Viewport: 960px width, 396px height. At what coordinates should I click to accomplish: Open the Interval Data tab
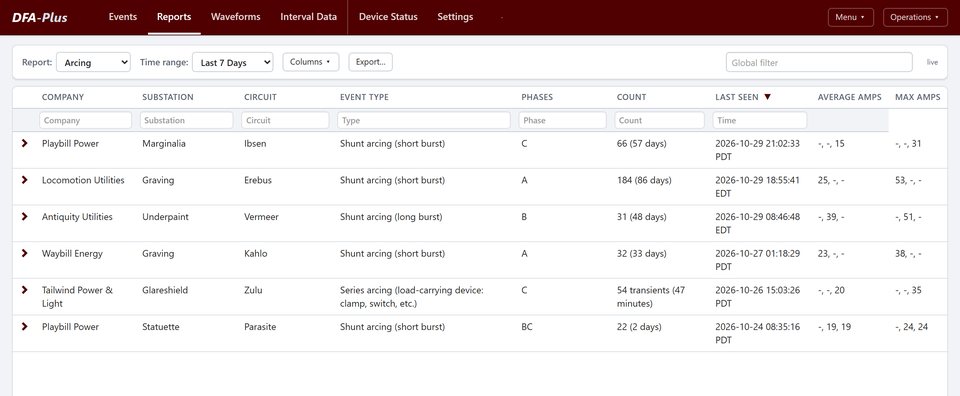point(309,17)
